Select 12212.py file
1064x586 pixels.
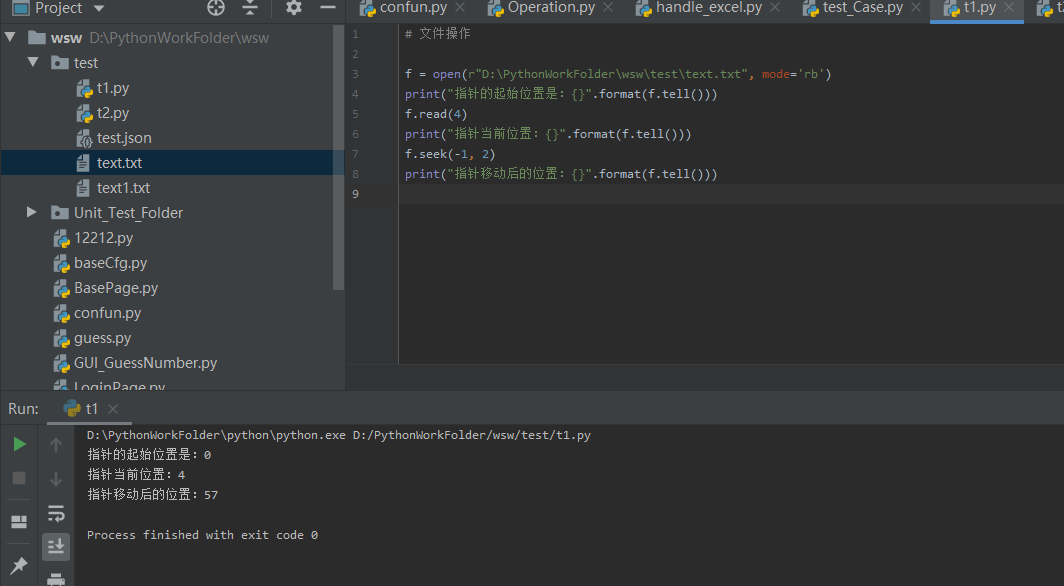tap(104, 238)
